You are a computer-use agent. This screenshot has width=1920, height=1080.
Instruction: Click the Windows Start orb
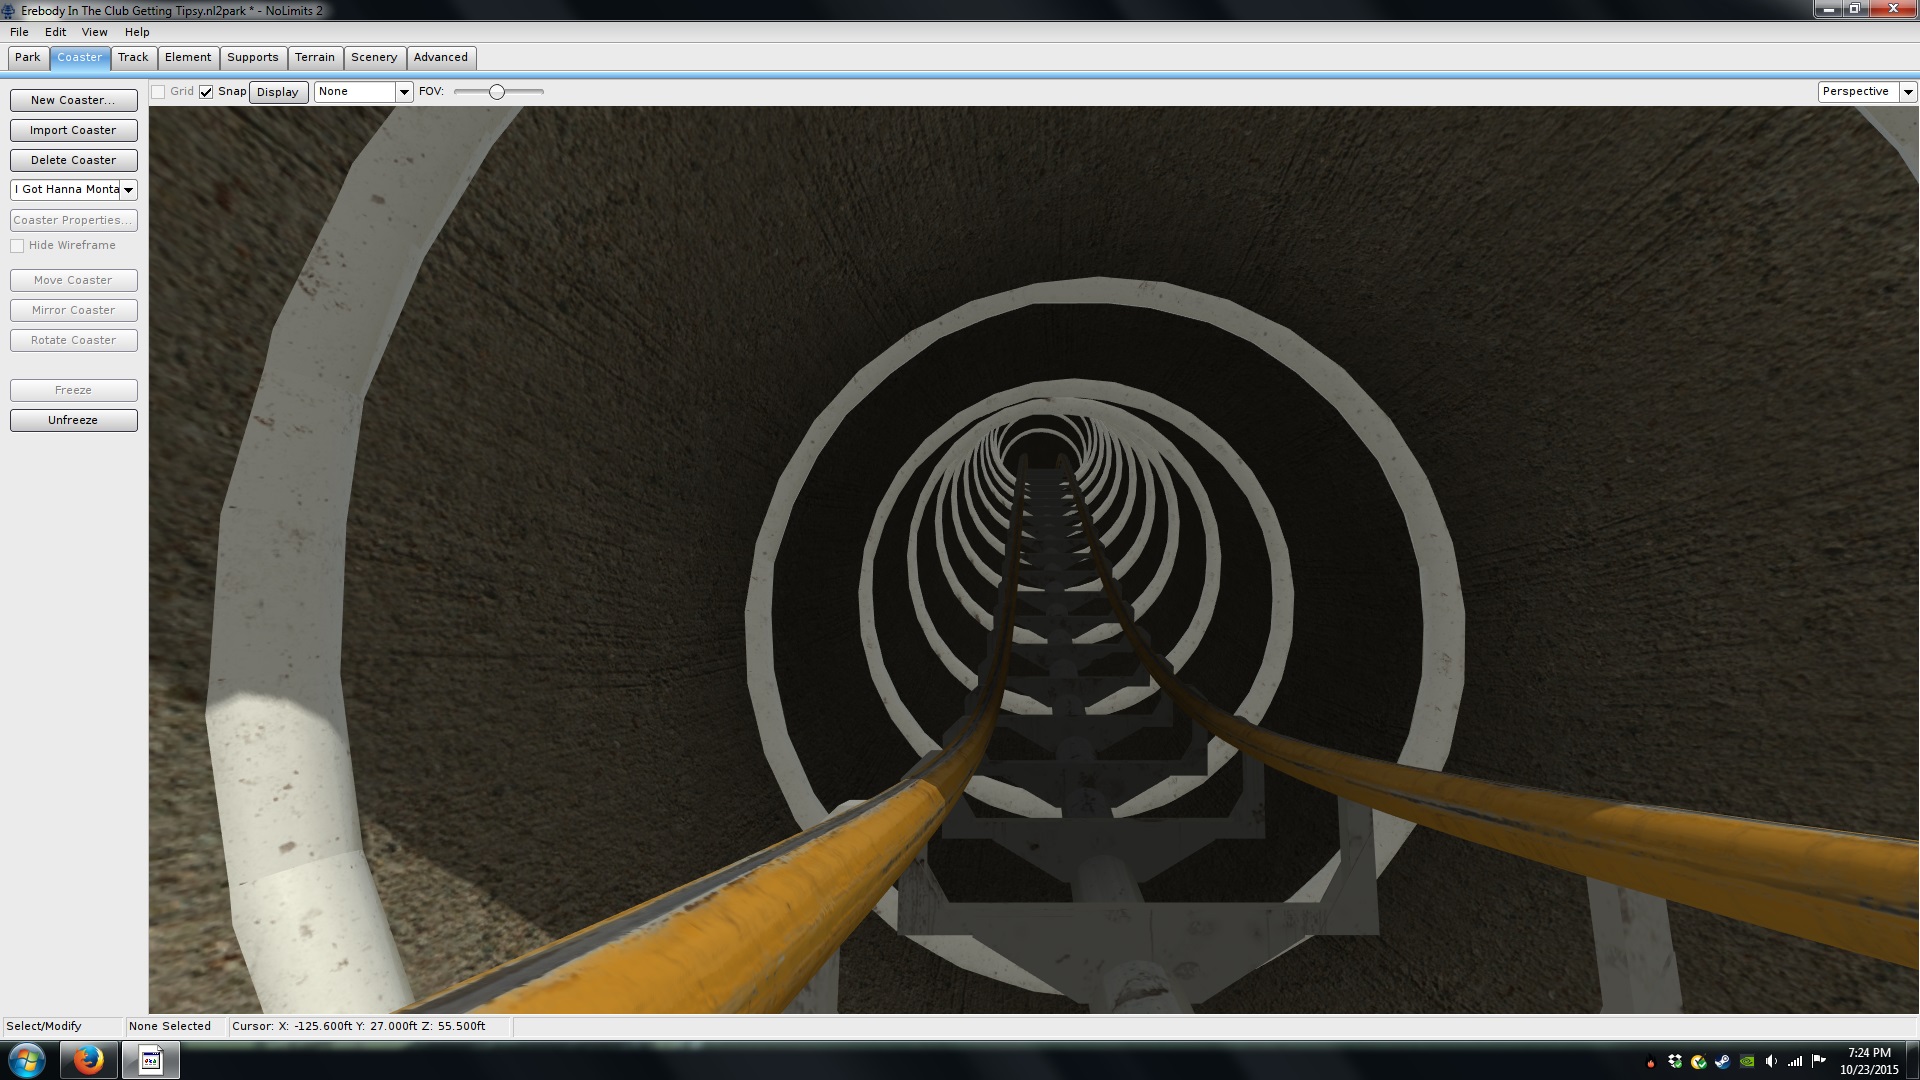click(x=27, y=1060)
